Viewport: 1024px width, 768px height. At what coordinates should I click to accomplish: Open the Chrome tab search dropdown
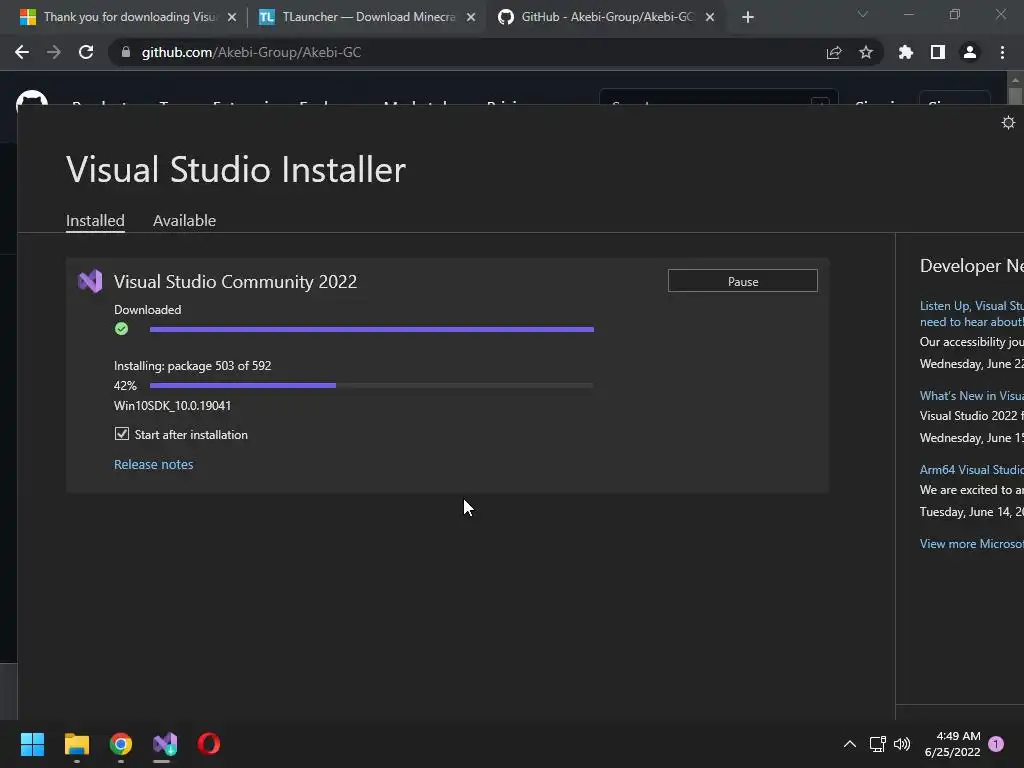click(863, 14)
